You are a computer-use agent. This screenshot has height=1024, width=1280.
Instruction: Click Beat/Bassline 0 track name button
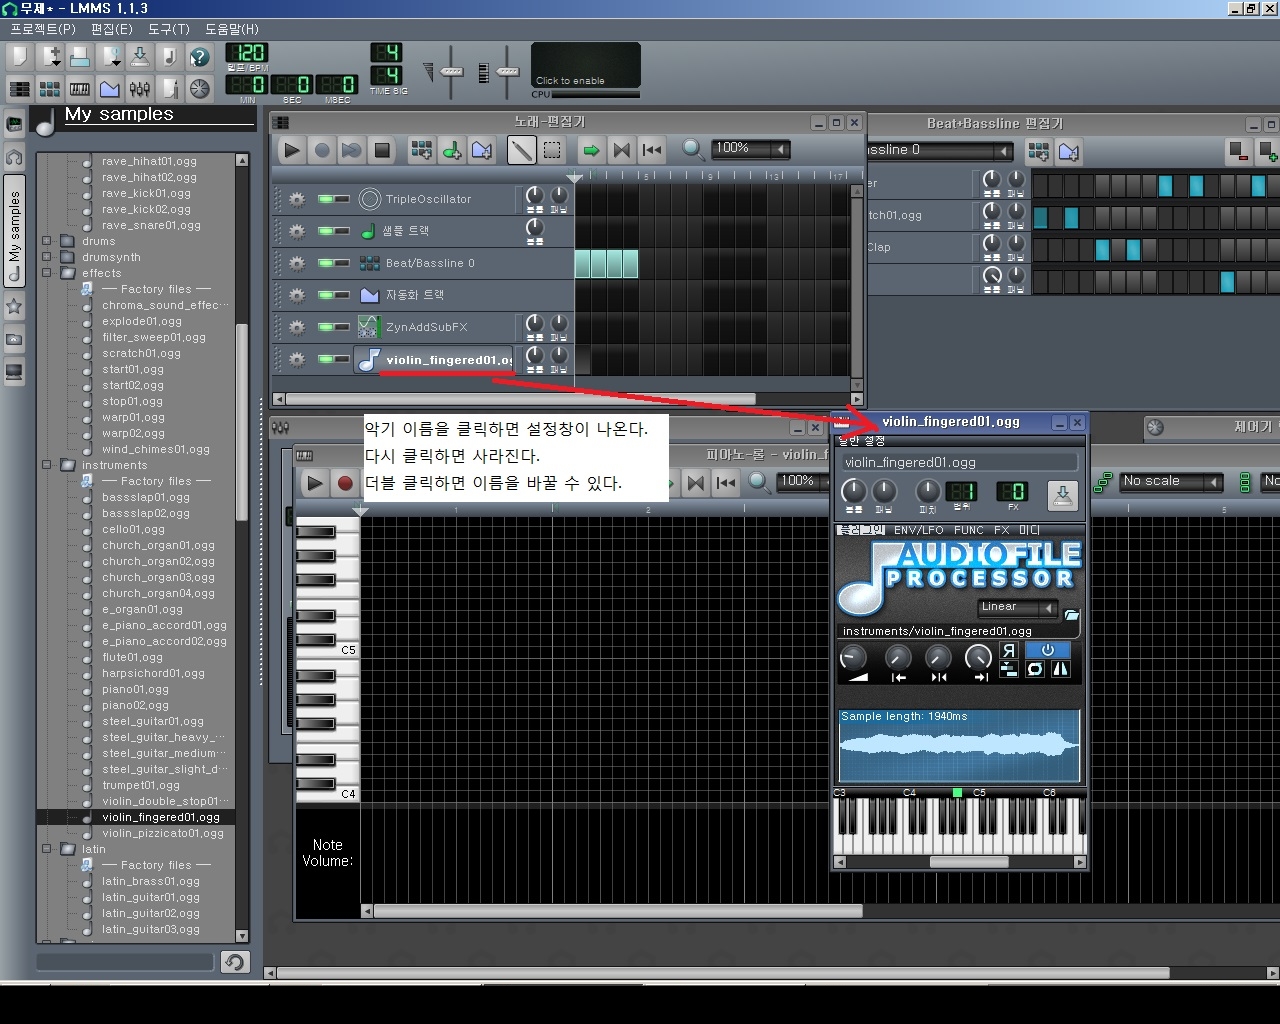click(x=434, y=263)
